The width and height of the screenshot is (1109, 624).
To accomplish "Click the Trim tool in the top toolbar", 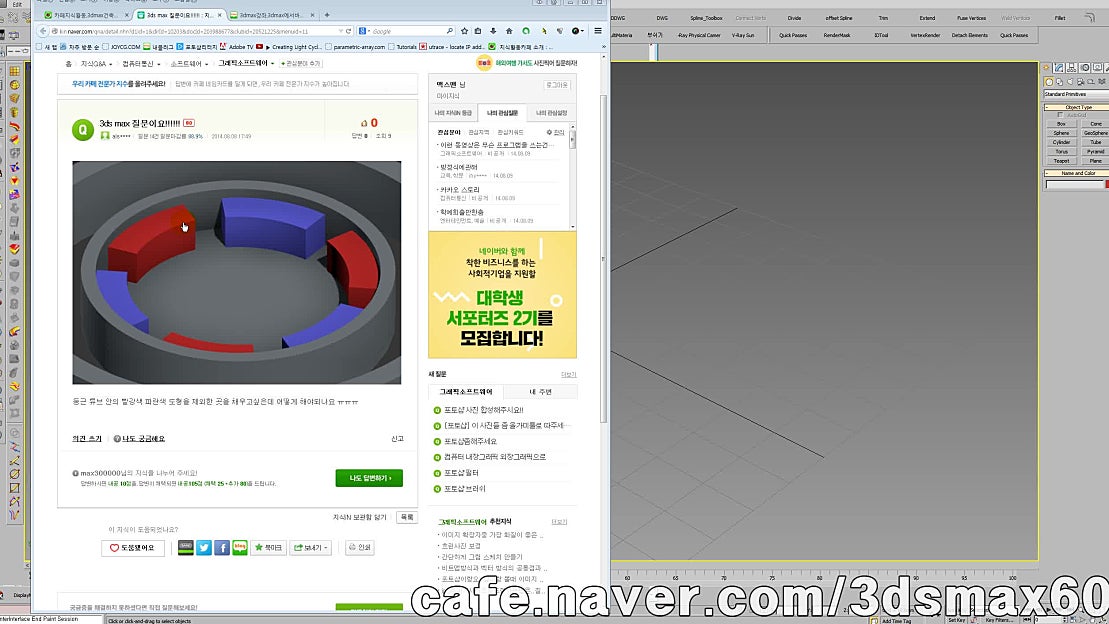I will click(x=884, y=18).
